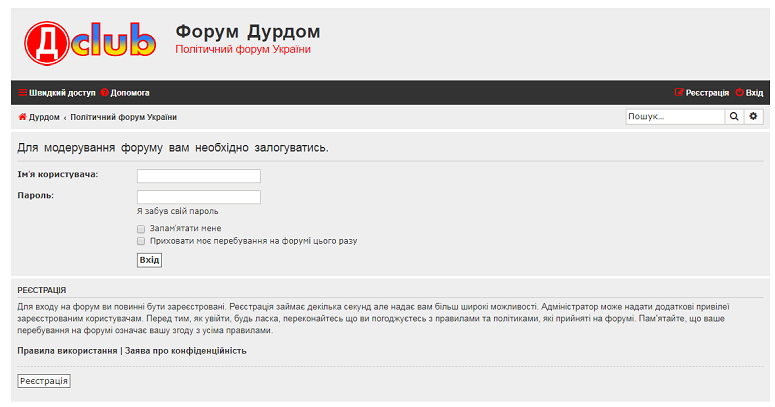Open the Допомога help link
The width and height of the screenshot is (775, 407).
point(125,92)
